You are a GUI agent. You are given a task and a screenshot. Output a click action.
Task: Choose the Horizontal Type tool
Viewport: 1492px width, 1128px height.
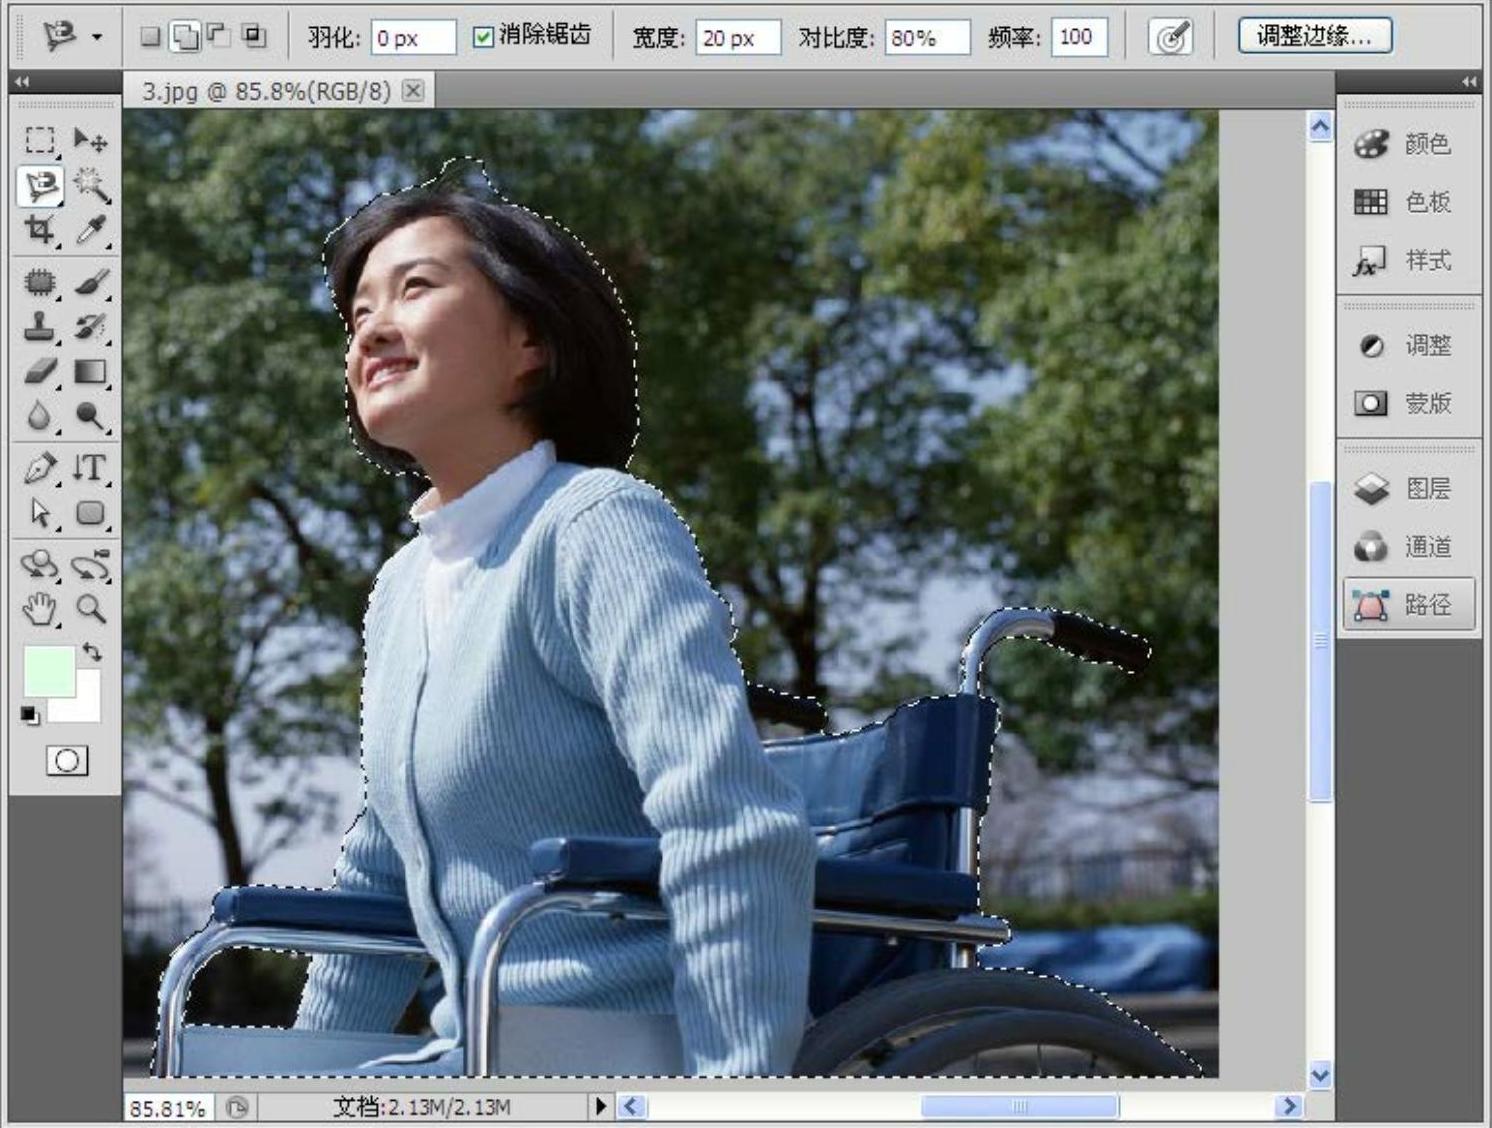pos(90,467)
